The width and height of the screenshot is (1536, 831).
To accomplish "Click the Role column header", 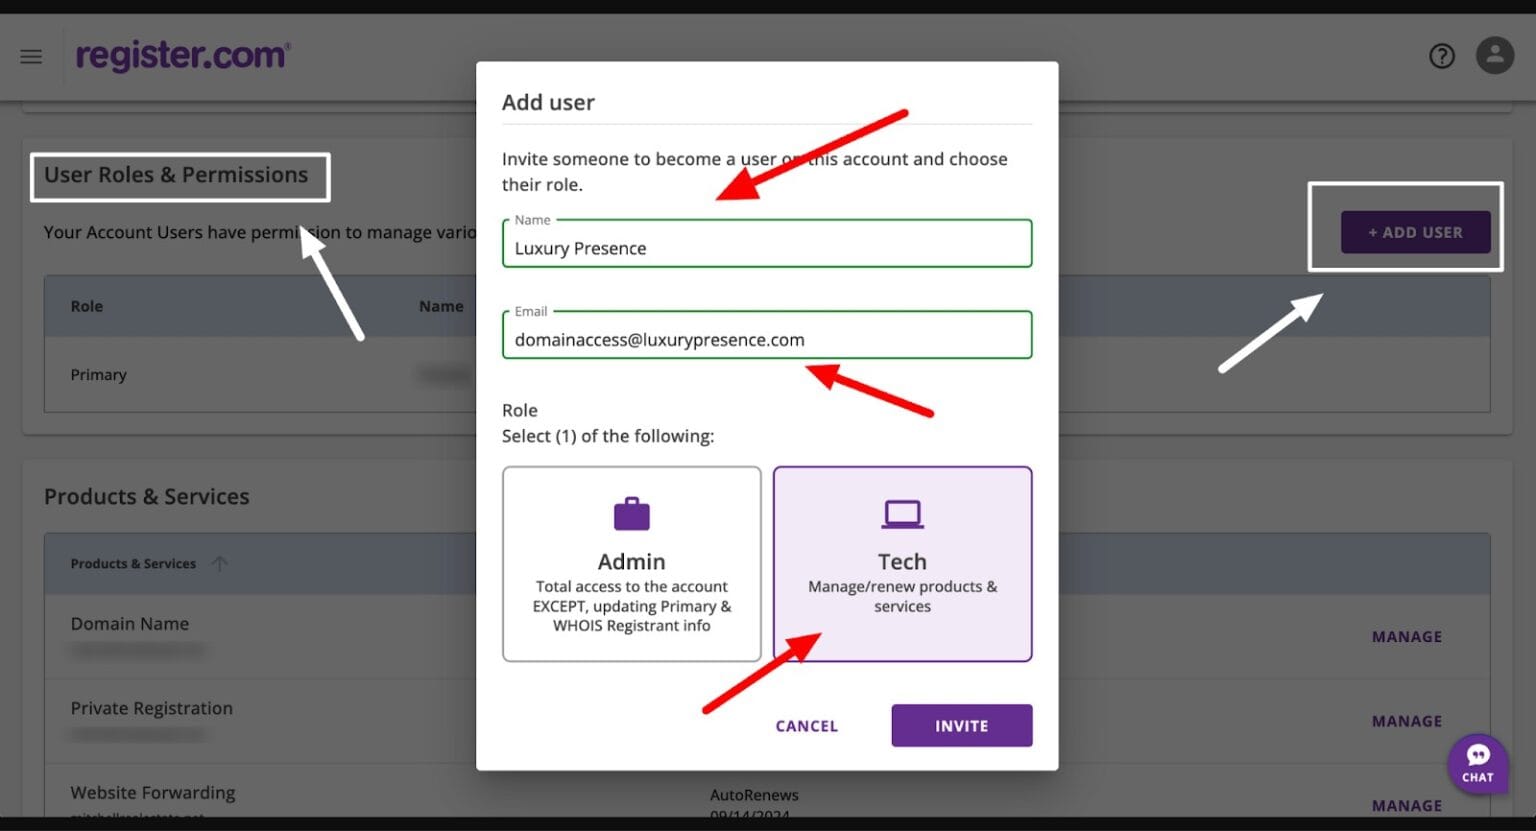I will tap(87, 306).
